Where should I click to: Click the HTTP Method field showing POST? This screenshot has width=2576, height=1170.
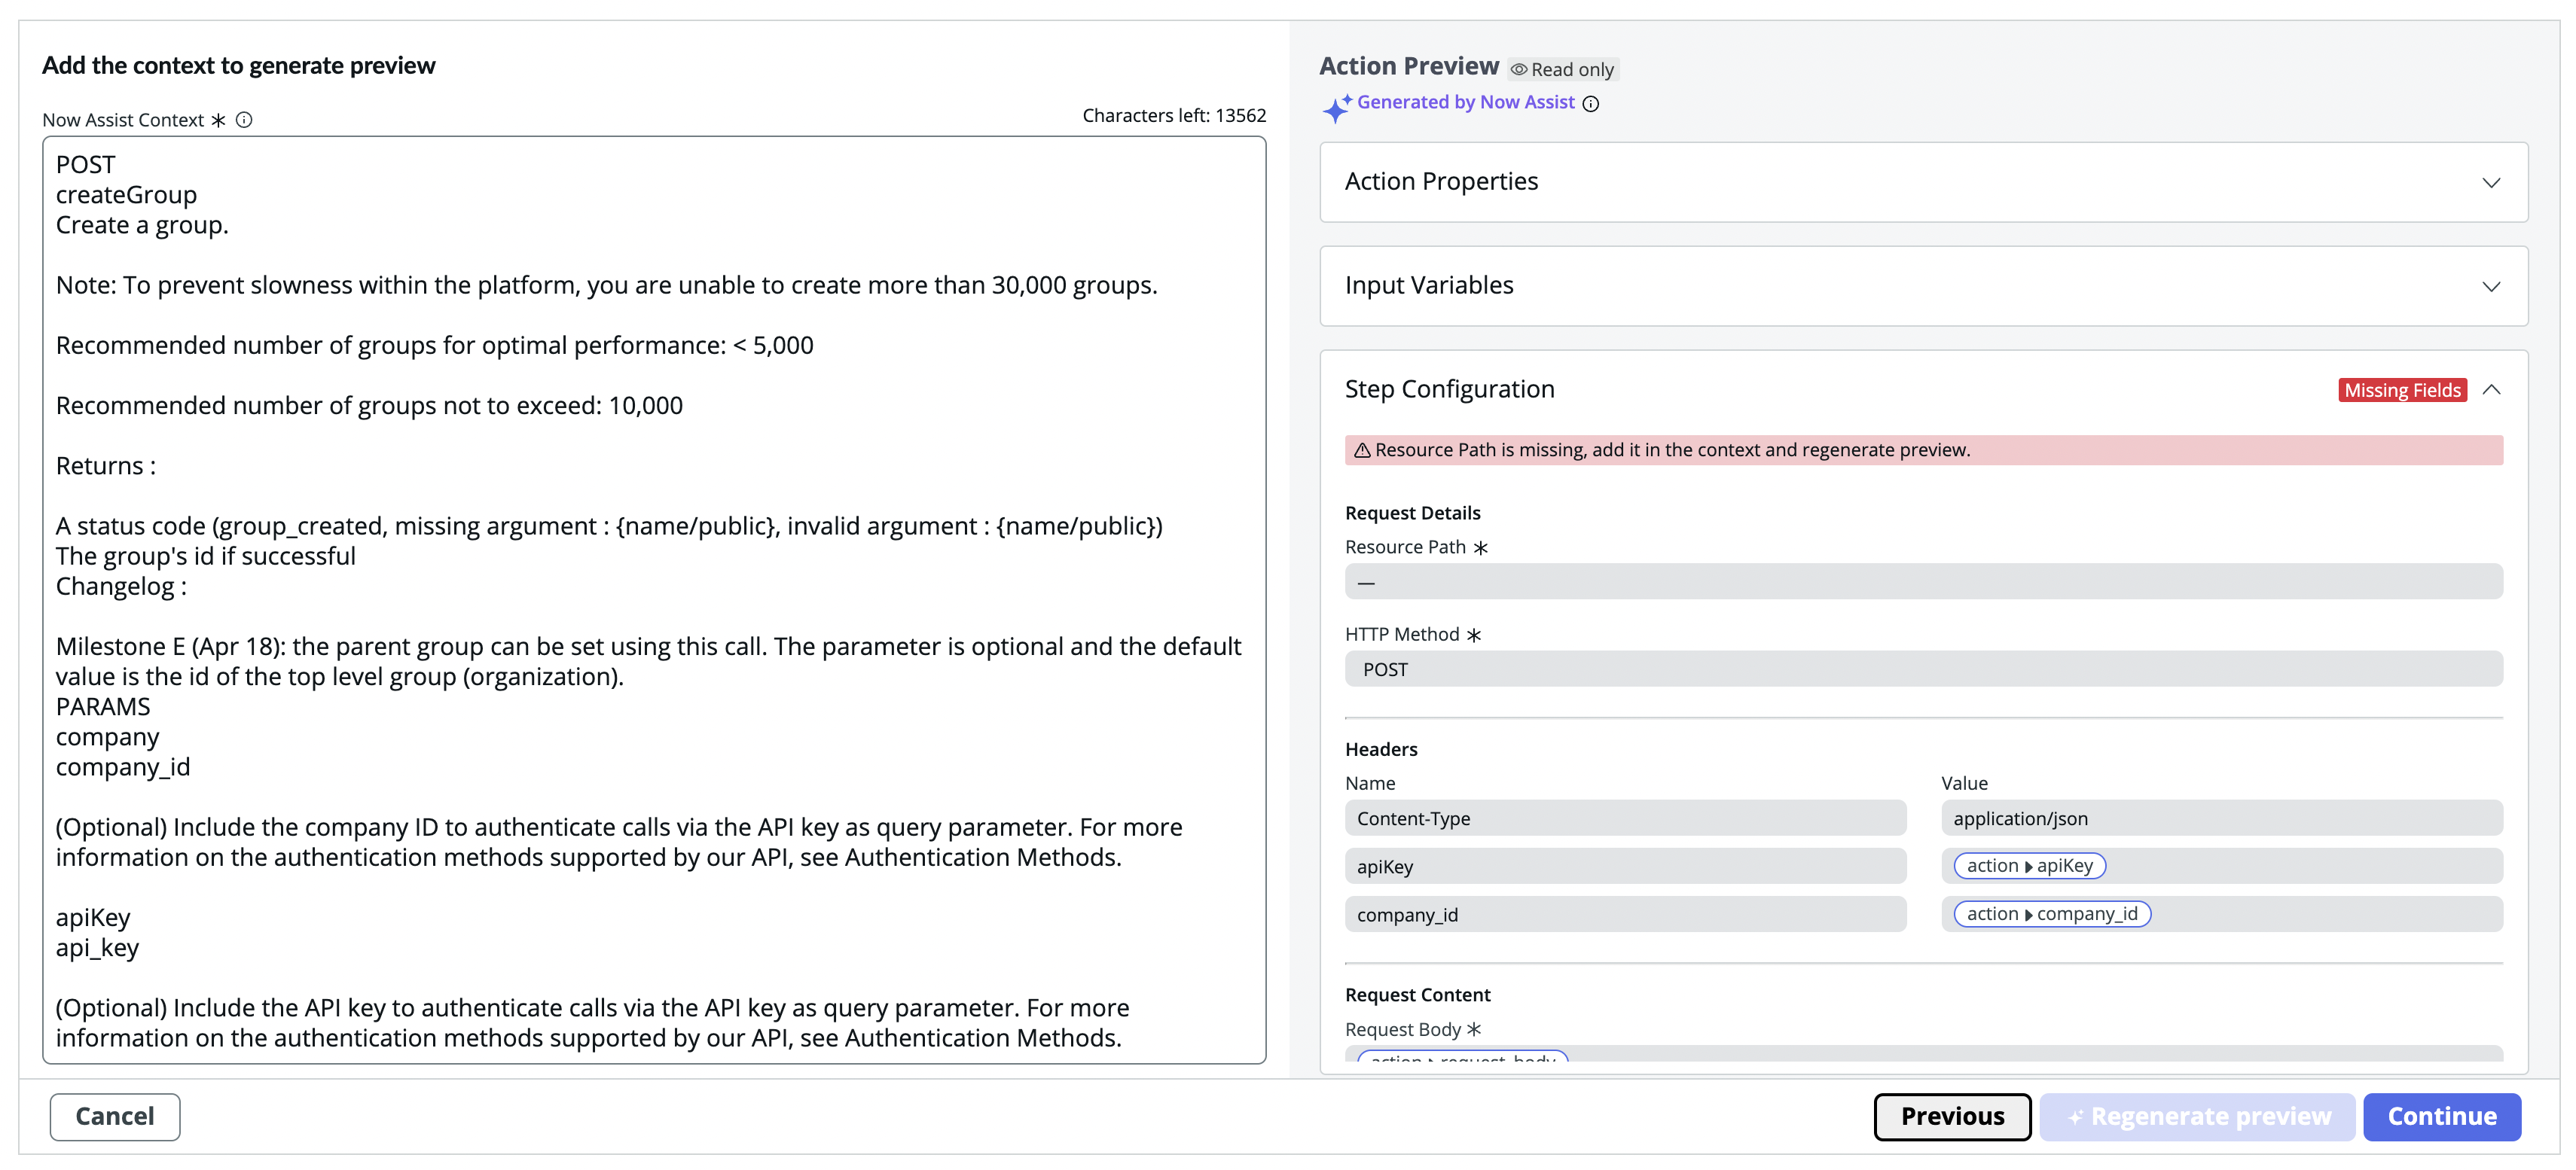point(1923,669)
